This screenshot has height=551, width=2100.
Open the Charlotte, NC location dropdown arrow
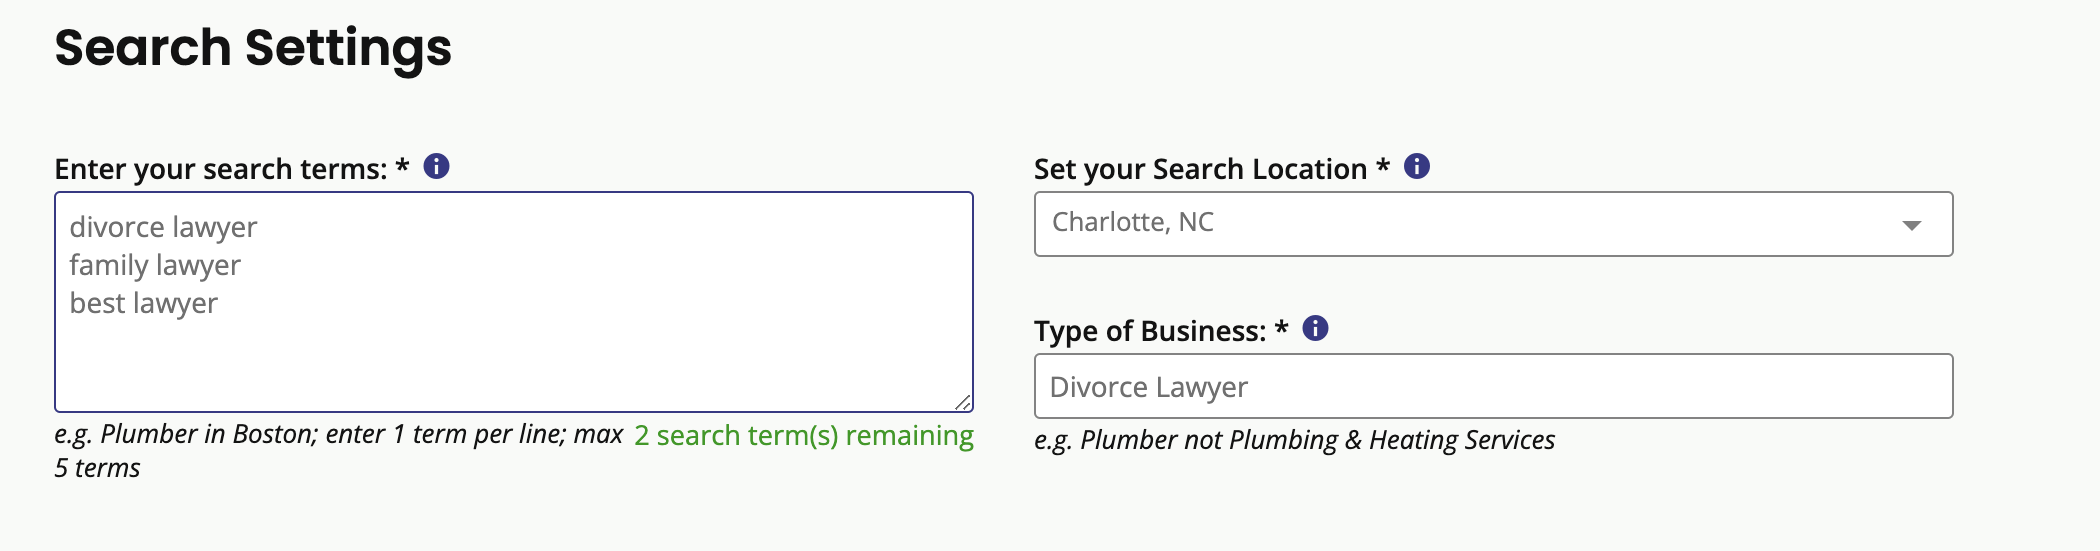click(x=1911, y=225)
